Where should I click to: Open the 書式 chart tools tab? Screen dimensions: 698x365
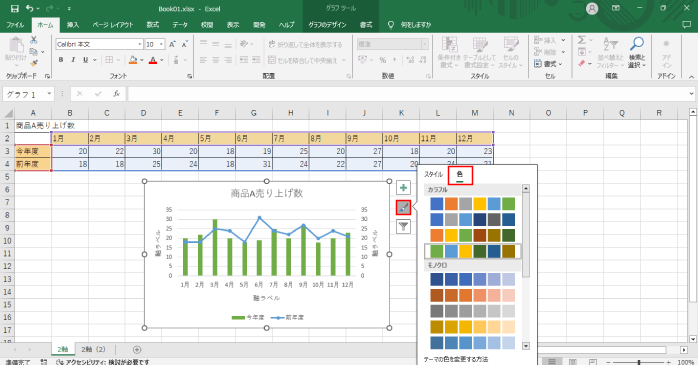366,25
